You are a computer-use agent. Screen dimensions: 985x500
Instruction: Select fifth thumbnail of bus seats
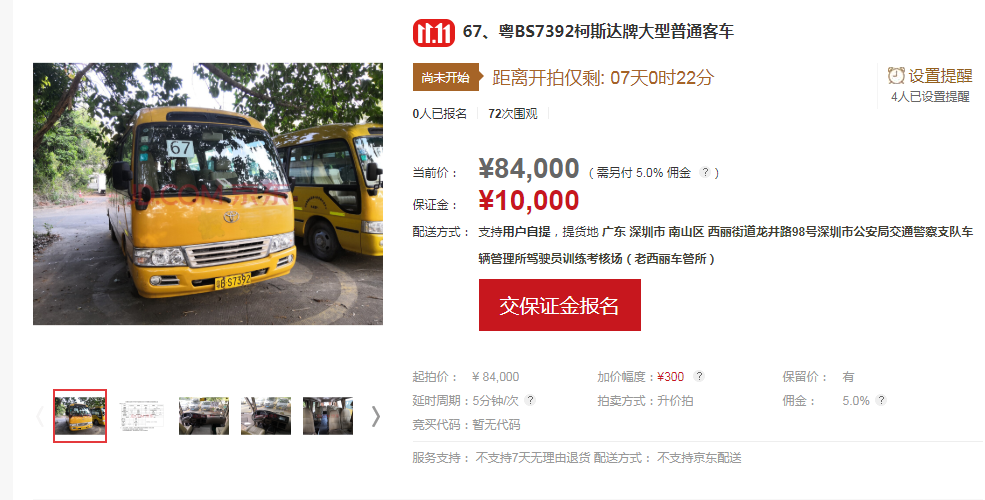[x=328, y=416]
